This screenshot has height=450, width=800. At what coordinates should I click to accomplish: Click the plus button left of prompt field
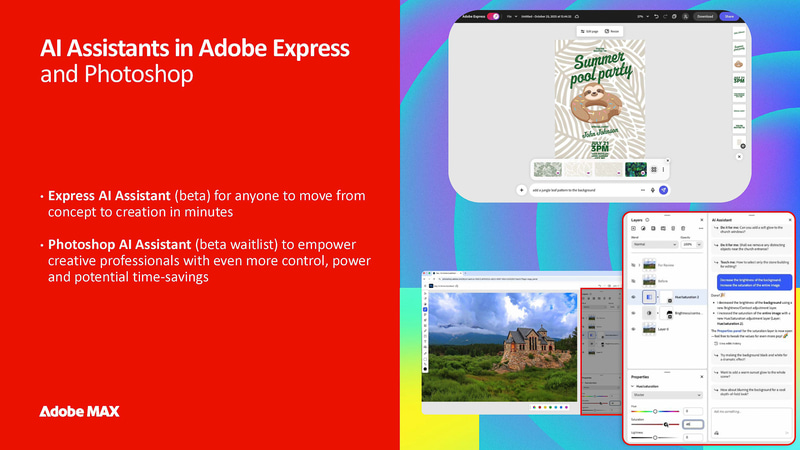click(x=521, y=190)
